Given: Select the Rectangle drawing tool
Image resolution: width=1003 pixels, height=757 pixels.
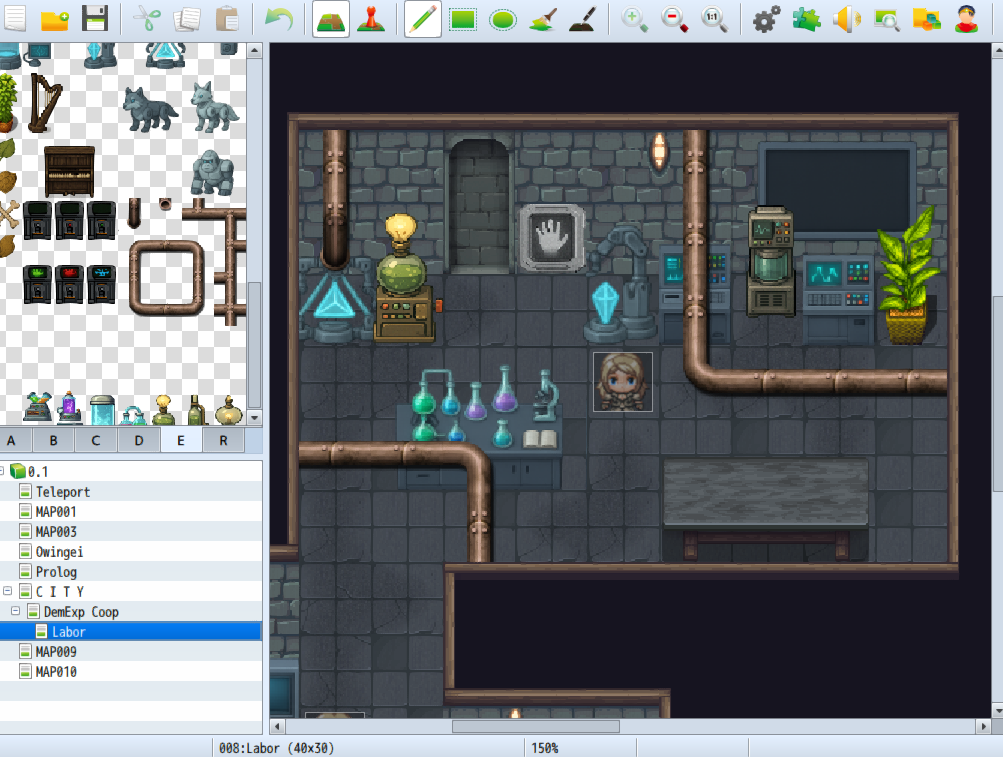Looking at the screenshot, I should [x=463, y=19].
